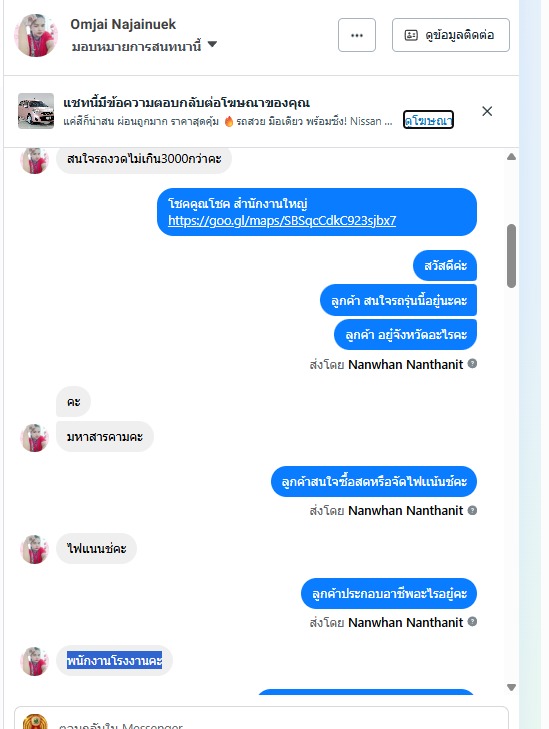
Task: Click the chat scrollbar thumb
Action: click(x=511, y=256)
